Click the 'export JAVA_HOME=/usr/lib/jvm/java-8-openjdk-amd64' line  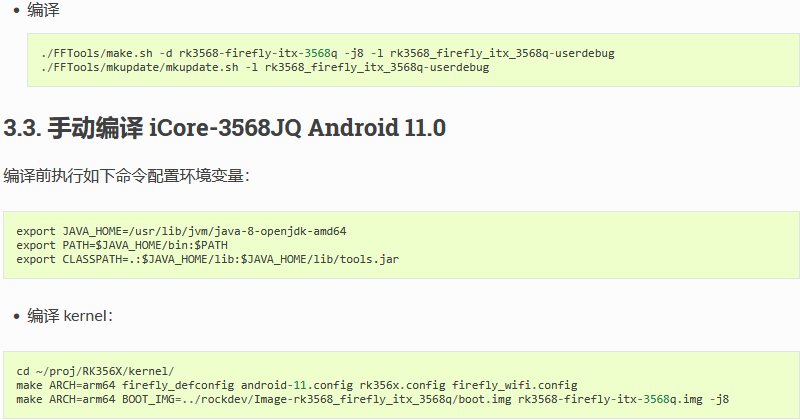(181, 231)
